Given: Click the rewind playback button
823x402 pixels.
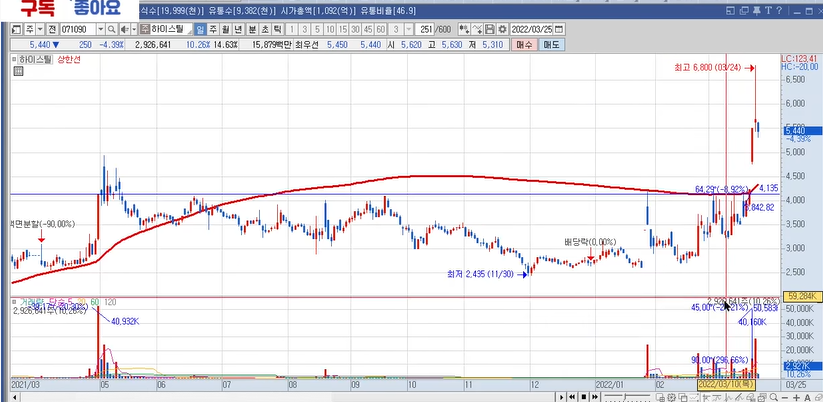Looking at the screenshot, I should tap(572, 397).
